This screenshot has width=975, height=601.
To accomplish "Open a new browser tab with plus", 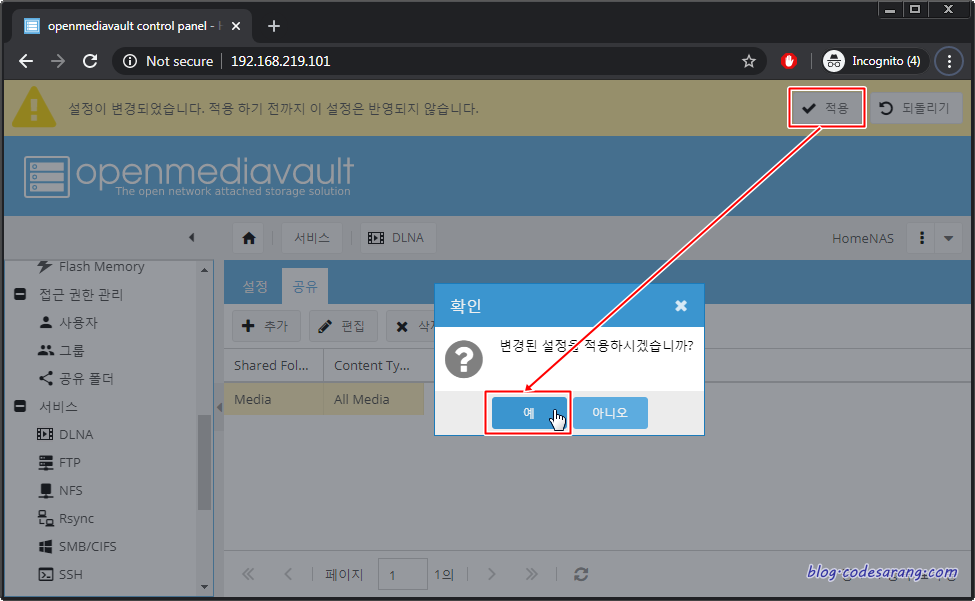I will pyautogui.click(x=274, y=26).
